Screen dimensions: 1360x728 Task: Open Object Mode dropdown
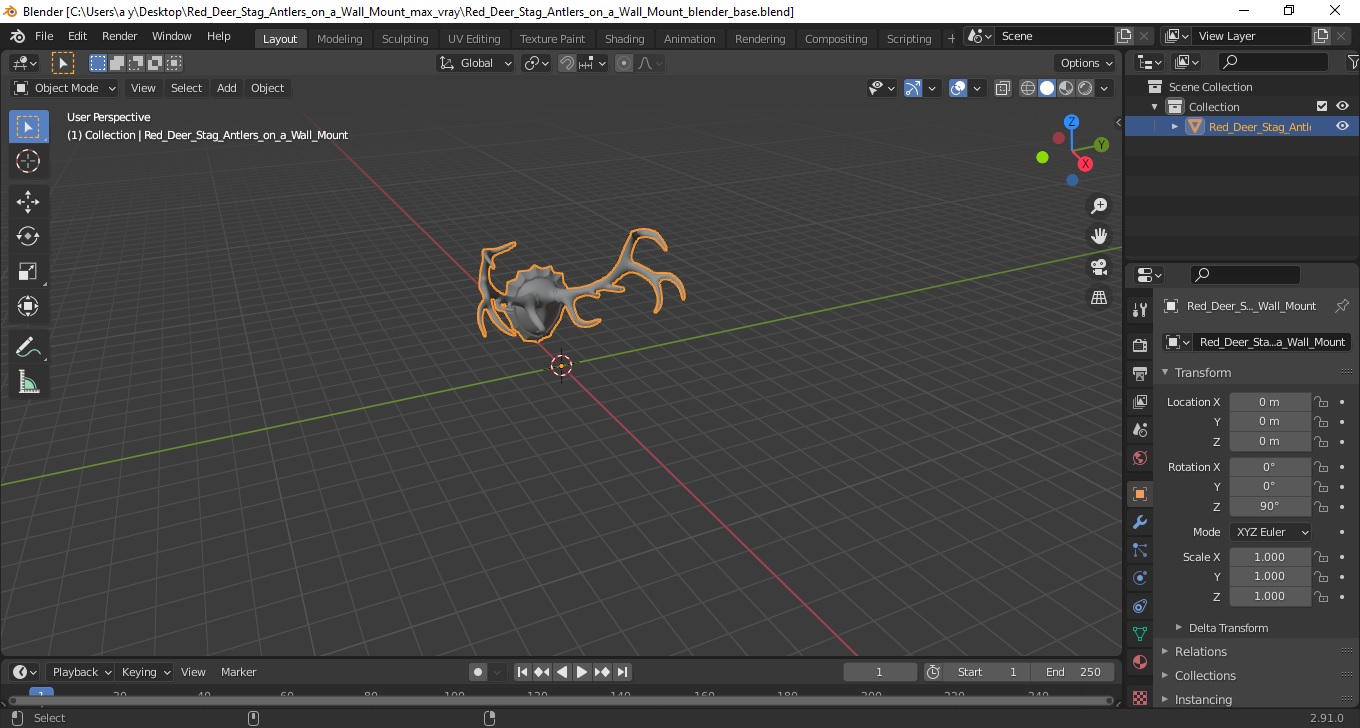pos(65,88)
